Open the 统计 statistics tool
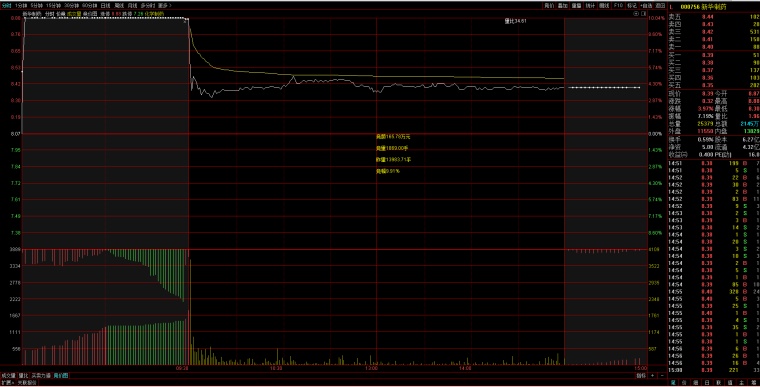This screenshot has height=387, width=760. click(x=590, y=6)
